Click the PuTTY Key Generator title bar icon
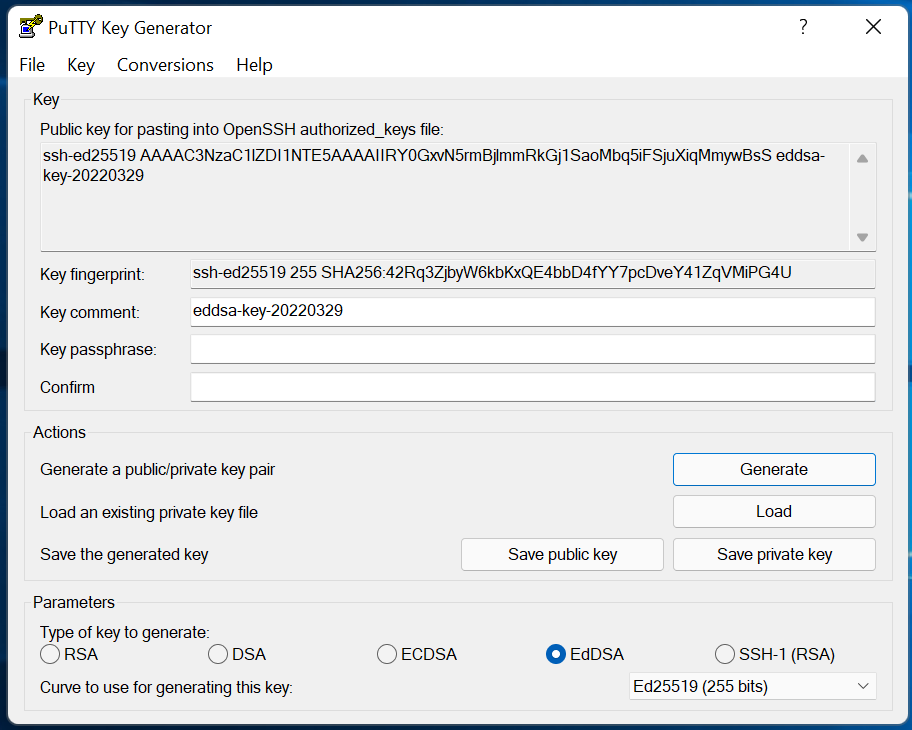 point(29,27)
